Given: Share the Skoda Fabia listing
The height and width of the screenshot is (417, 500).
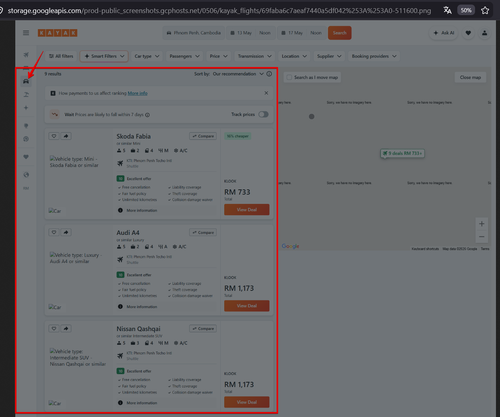Looking at the screenshot, I should click(66, 136).
